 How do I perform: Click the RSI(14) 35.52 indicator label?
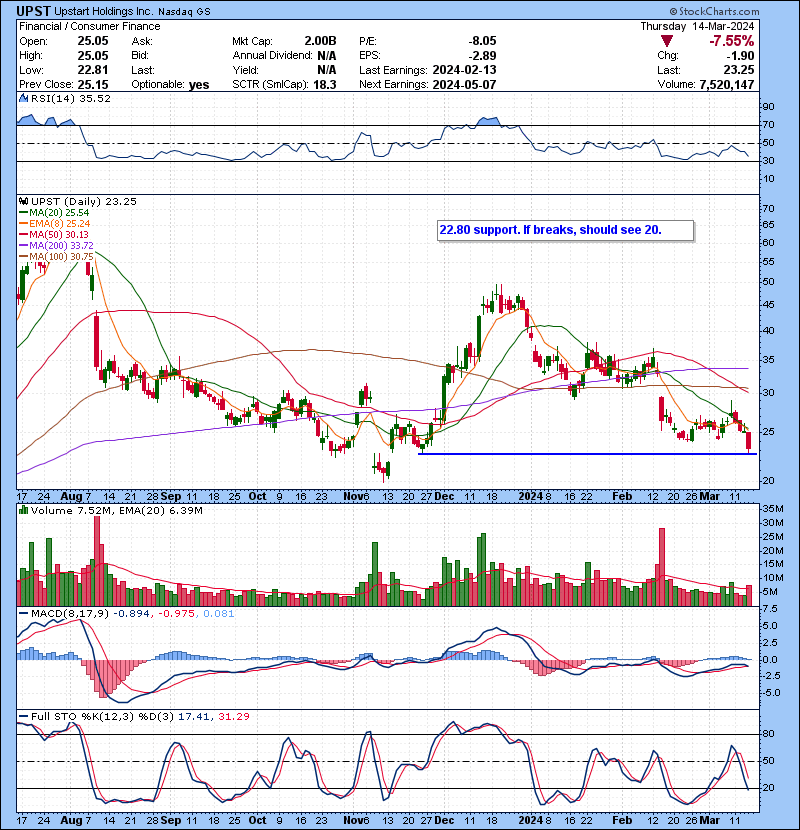point(71,98)
